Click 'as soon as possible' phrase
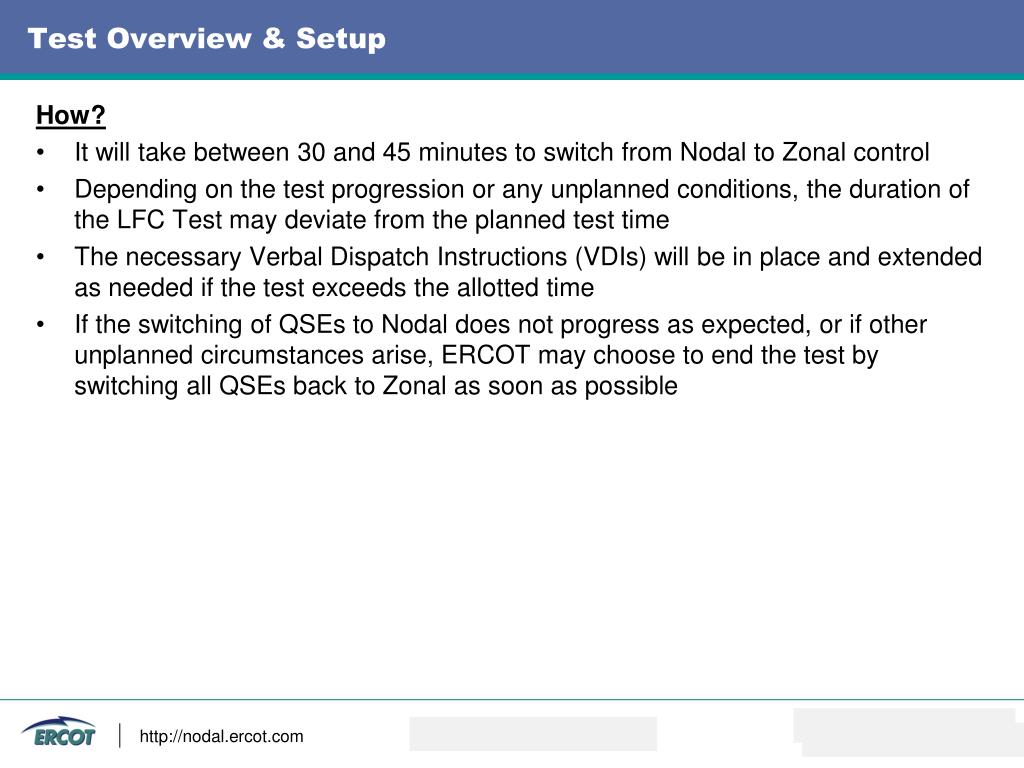 (x=566, y=386)
